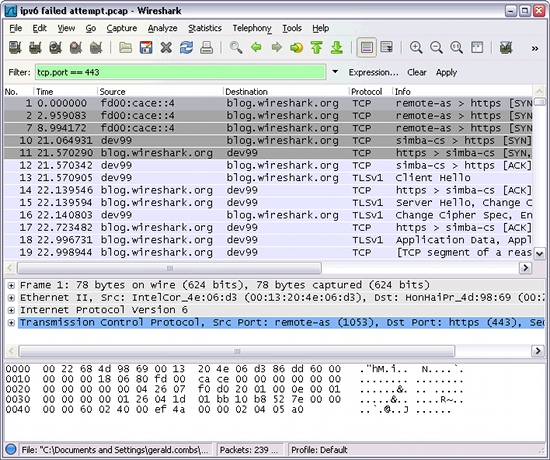Click the expert info status circle
Screen dimensions: 550x460
click(11, 449)
